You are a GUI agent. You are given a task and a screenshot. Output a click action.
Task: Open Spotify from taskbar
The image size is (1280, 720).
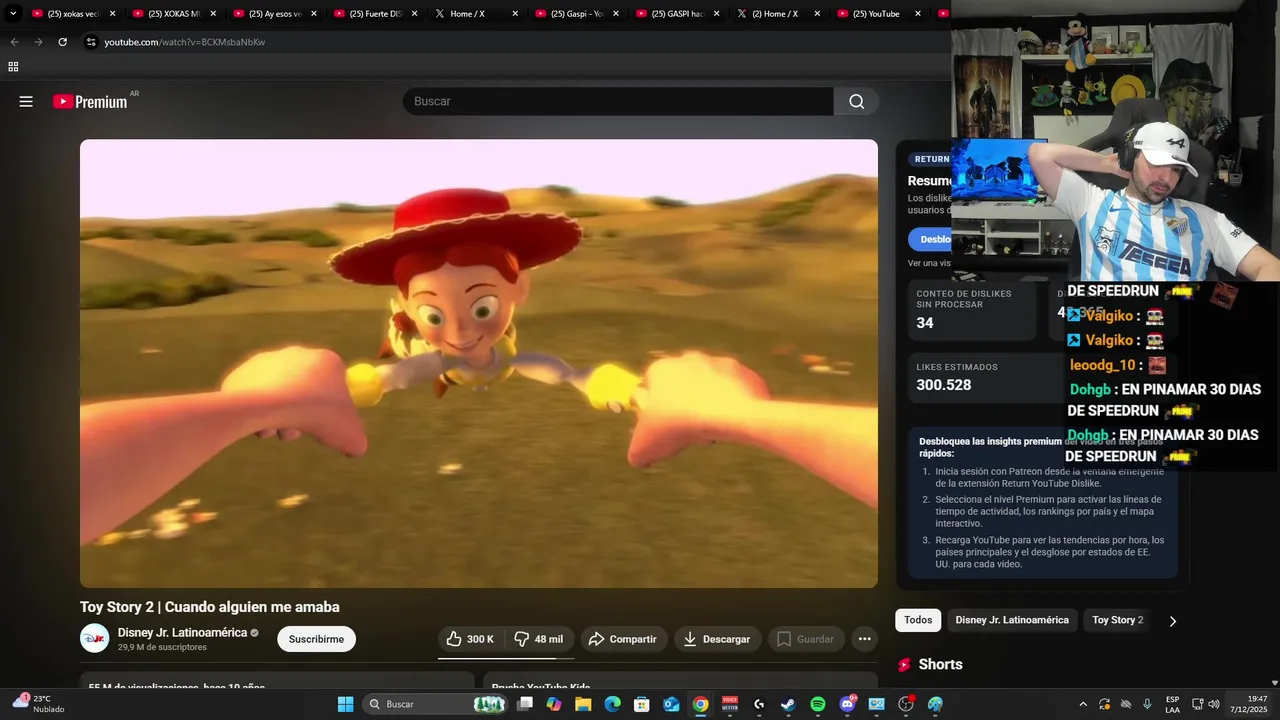click(818, 704)
